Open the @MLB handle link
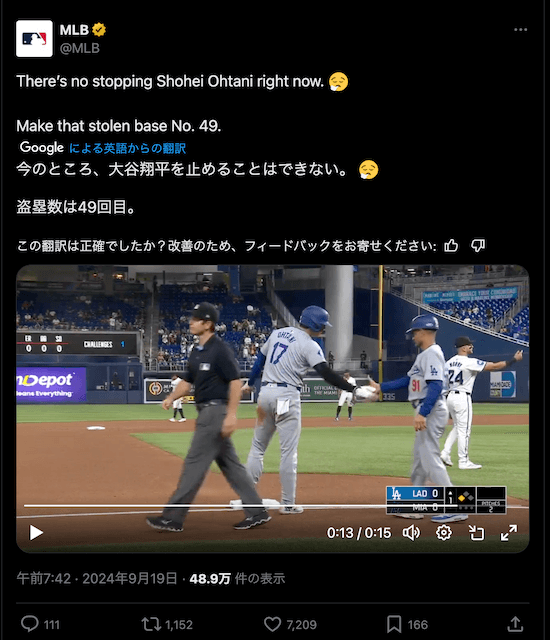The width and height of the screenshot is (550, 640). [80, 48]
